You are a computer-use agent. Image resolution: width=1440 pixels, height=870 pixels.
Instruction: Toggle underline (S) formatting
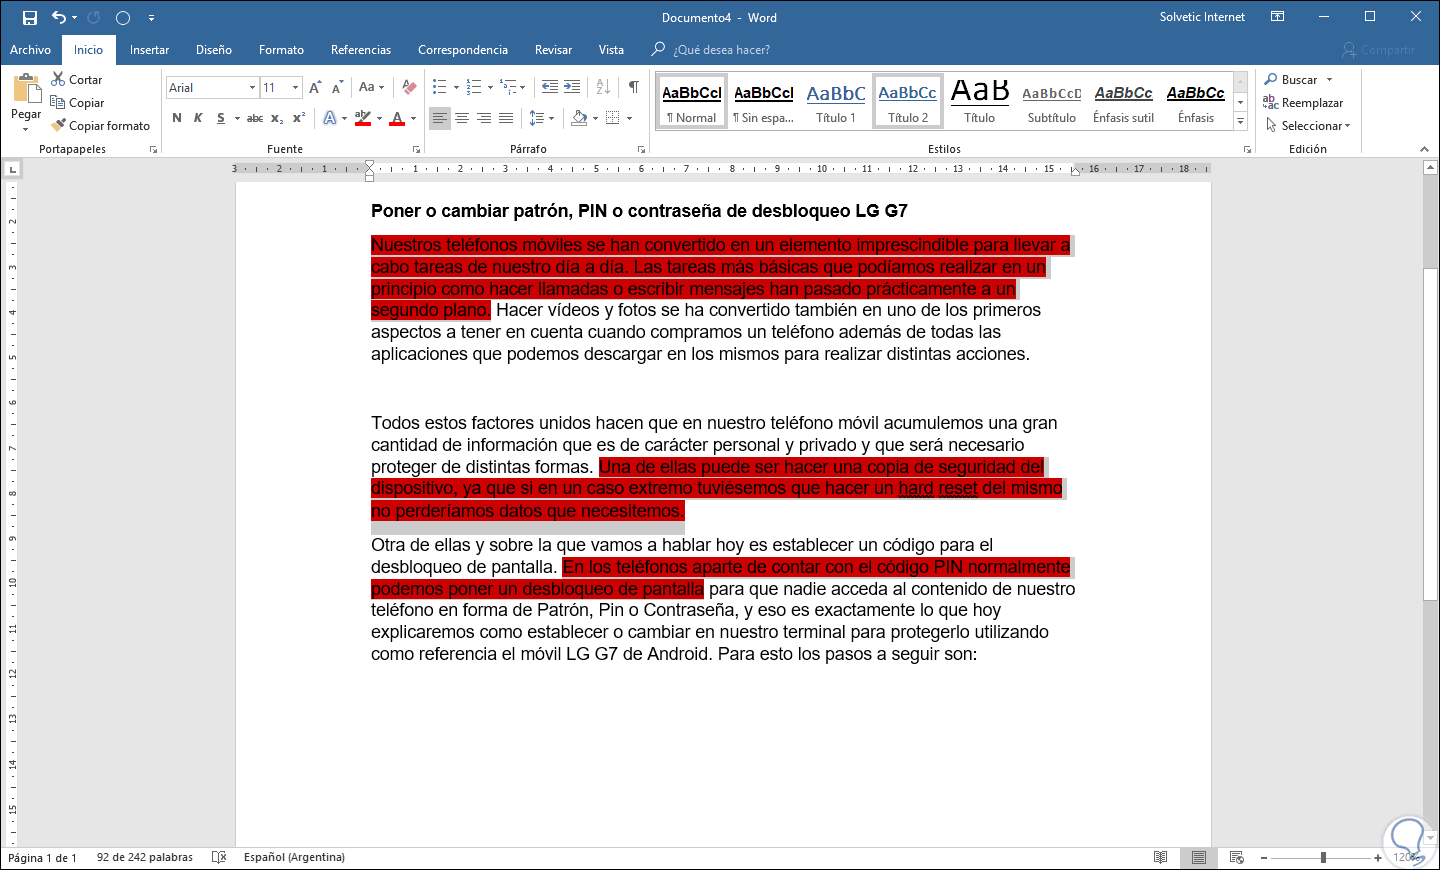tap(221, 118)
